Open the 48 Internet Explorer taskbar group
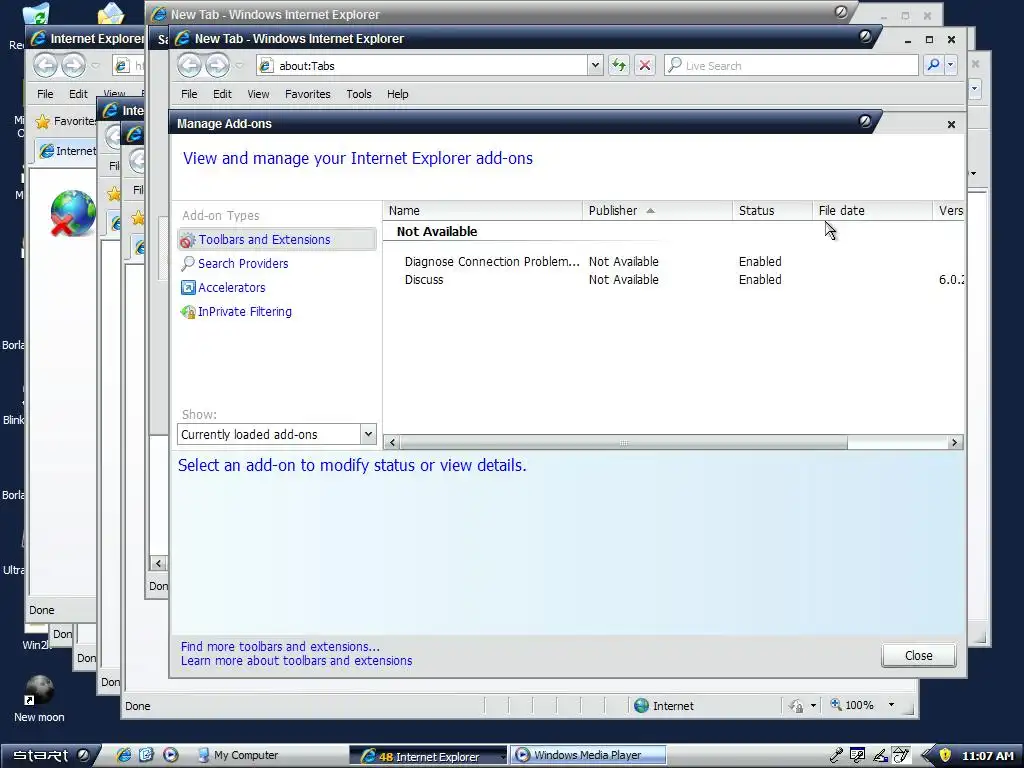Viewport: 1024px width, 768px height. coord(428,756)
